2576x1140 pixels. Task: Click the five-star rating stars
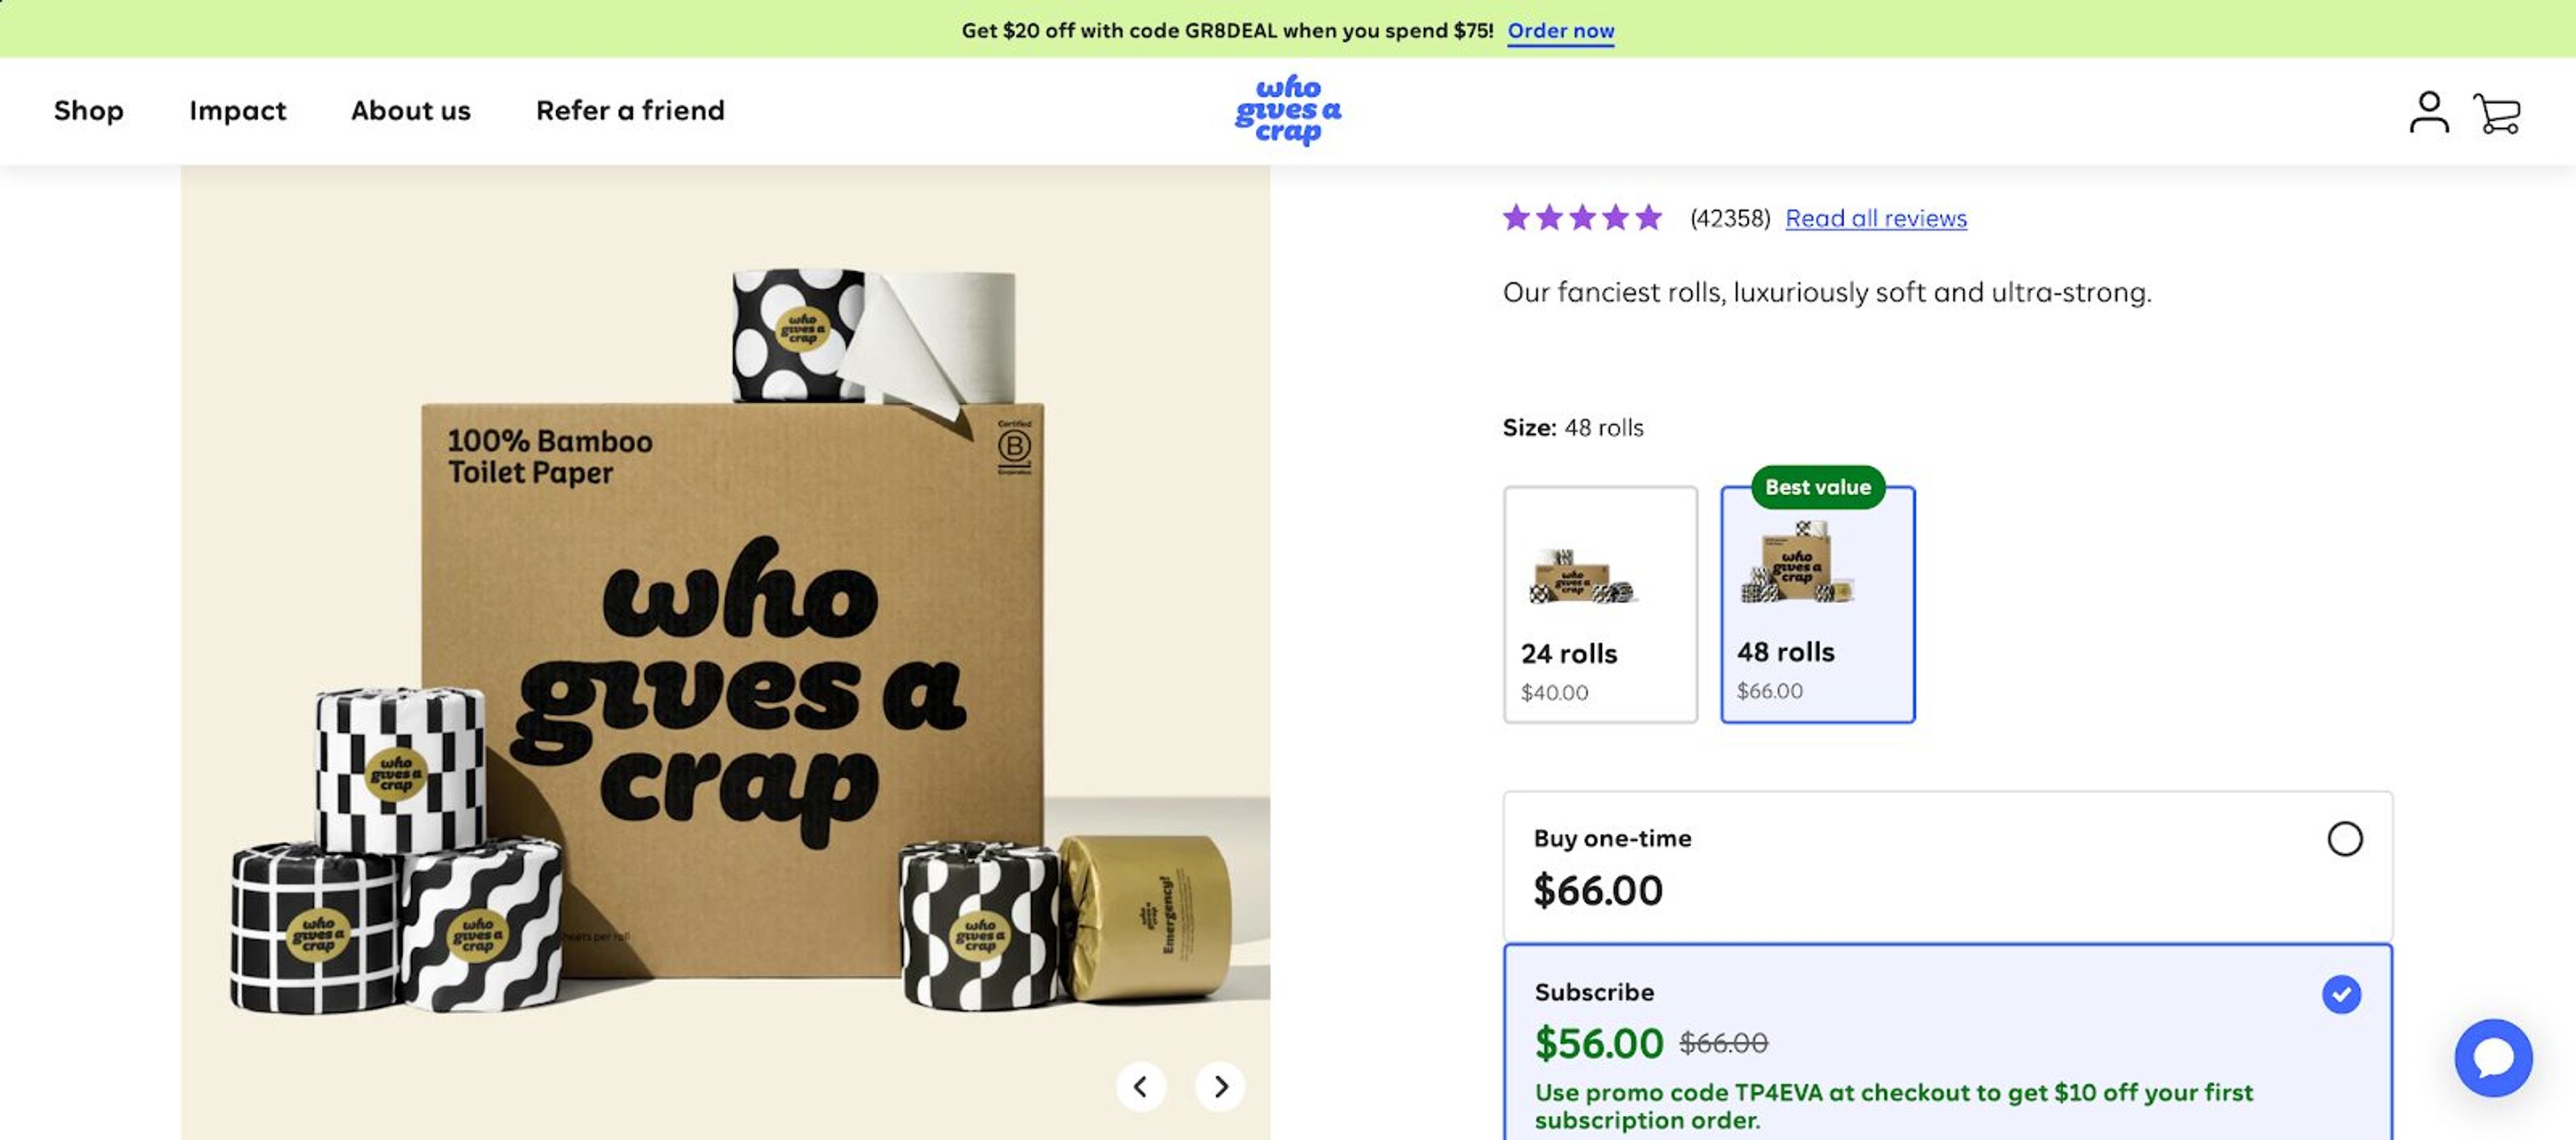coord(1581,217)
